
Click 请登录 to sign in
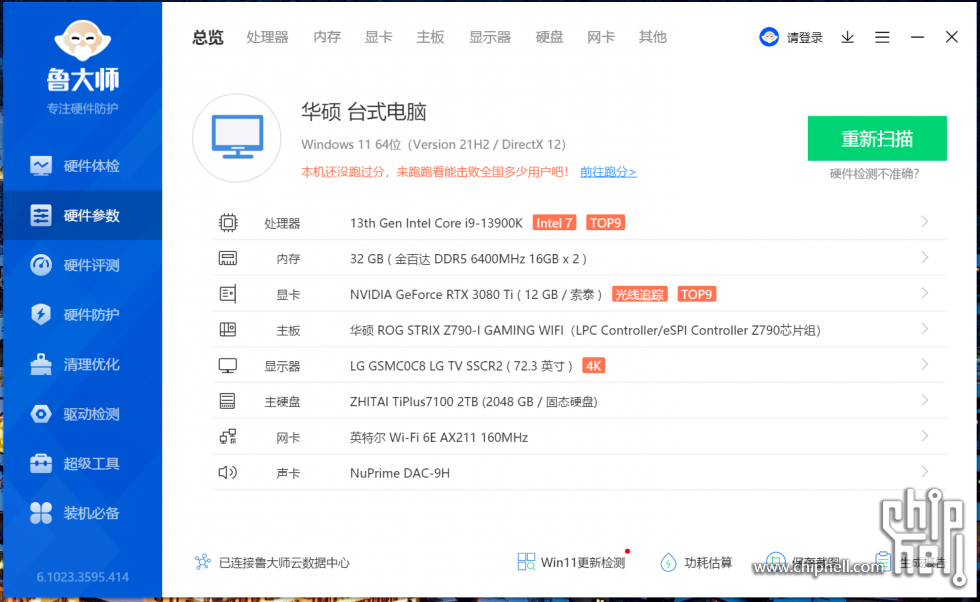(x=804, y=38)
